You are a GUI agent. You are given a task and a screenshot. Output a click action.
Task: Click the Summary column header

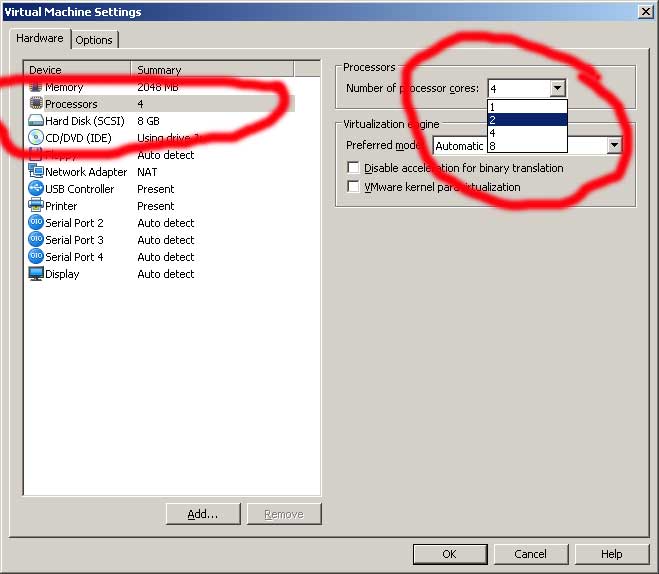coord(210,70)
